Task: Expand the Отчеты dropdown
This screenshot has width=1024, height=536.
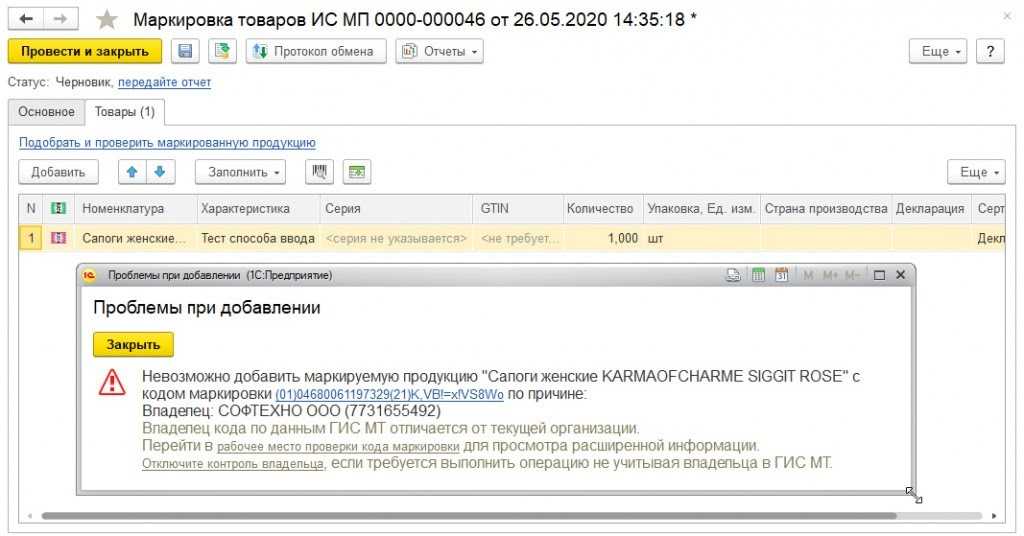Action: point(440,52)
